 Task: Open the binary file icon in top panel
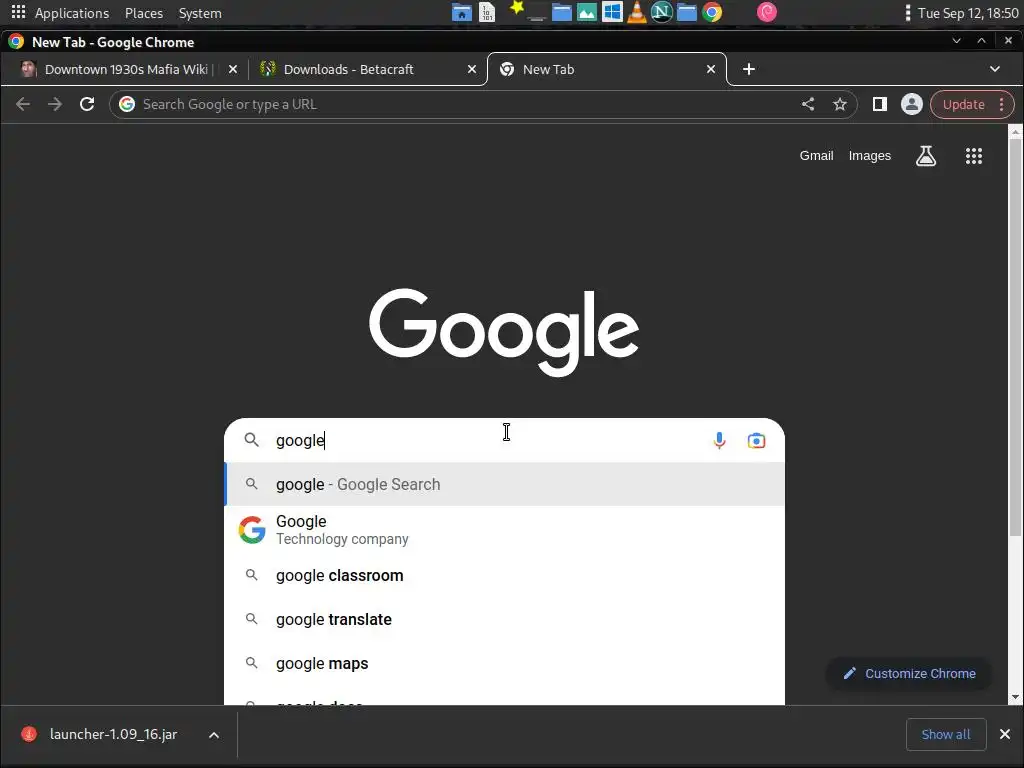pyautogui.click(x=487, y=12)
